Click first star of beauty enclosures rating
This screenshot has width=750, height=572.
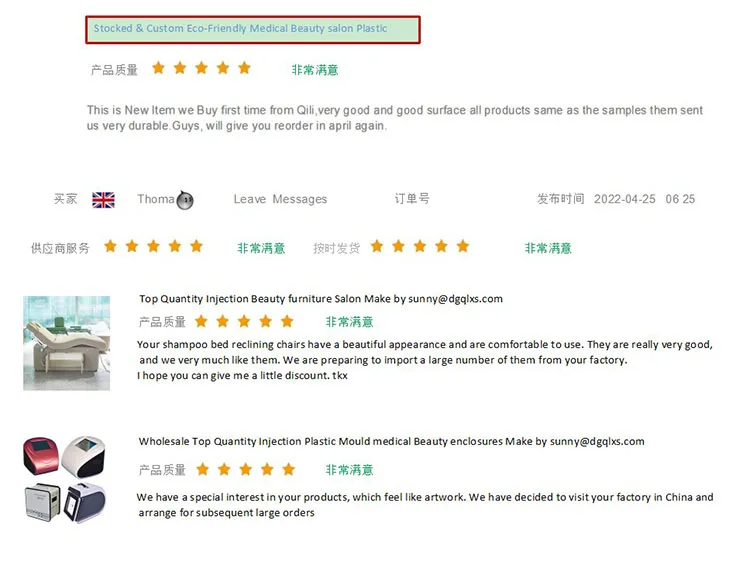click(202, 469)
